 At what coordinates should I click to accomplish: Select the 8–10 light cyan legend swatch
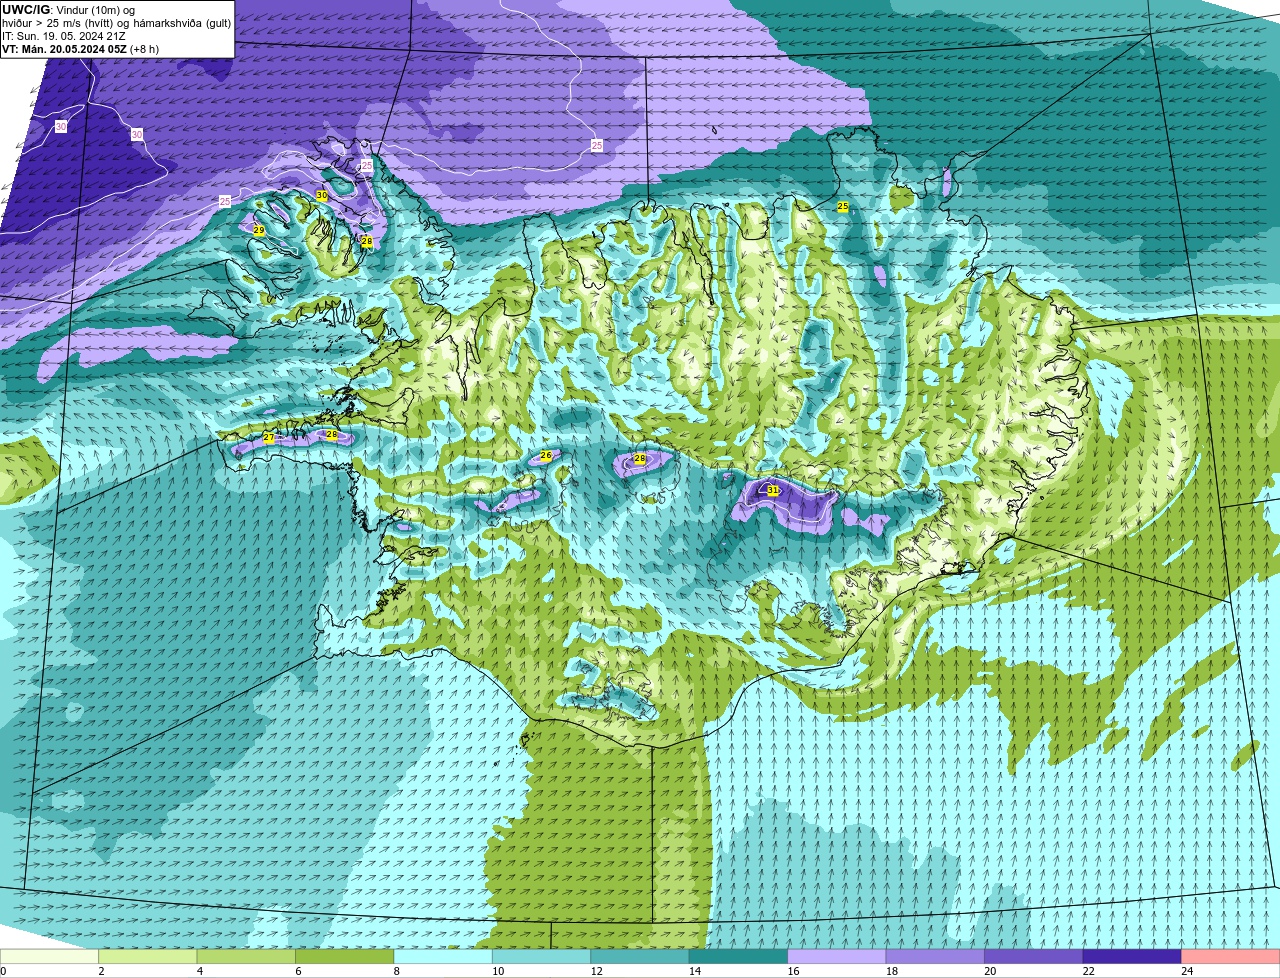(x=443, y=957)
